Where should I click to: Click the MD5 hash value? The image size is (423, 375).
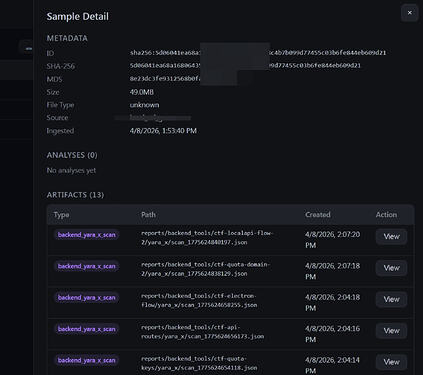coord(166,79)
